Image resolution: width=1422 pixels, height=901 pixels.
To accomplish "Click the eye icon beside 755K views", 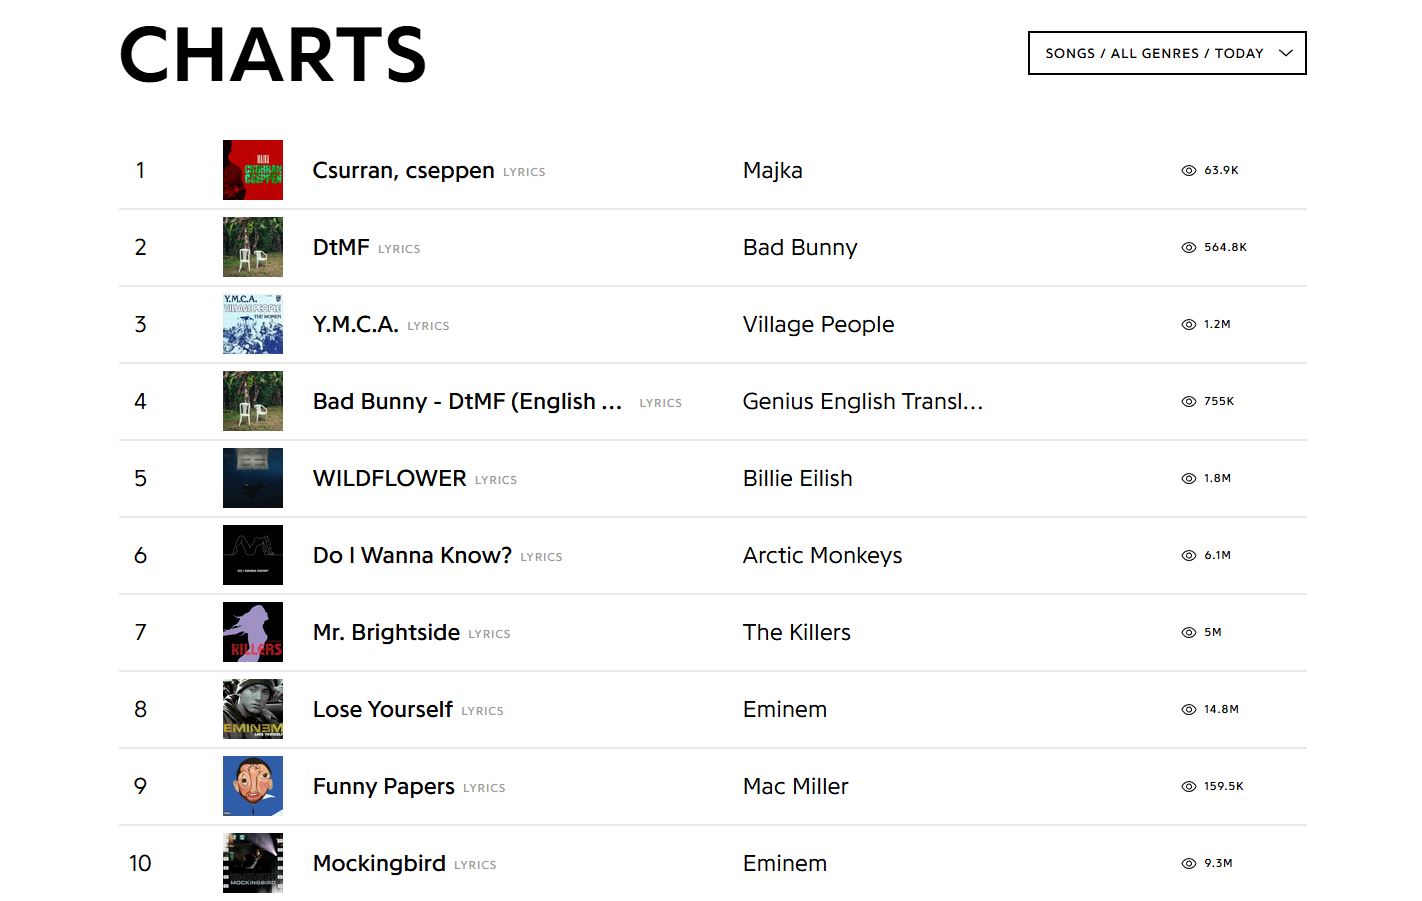I will (x=1189, y=402).
